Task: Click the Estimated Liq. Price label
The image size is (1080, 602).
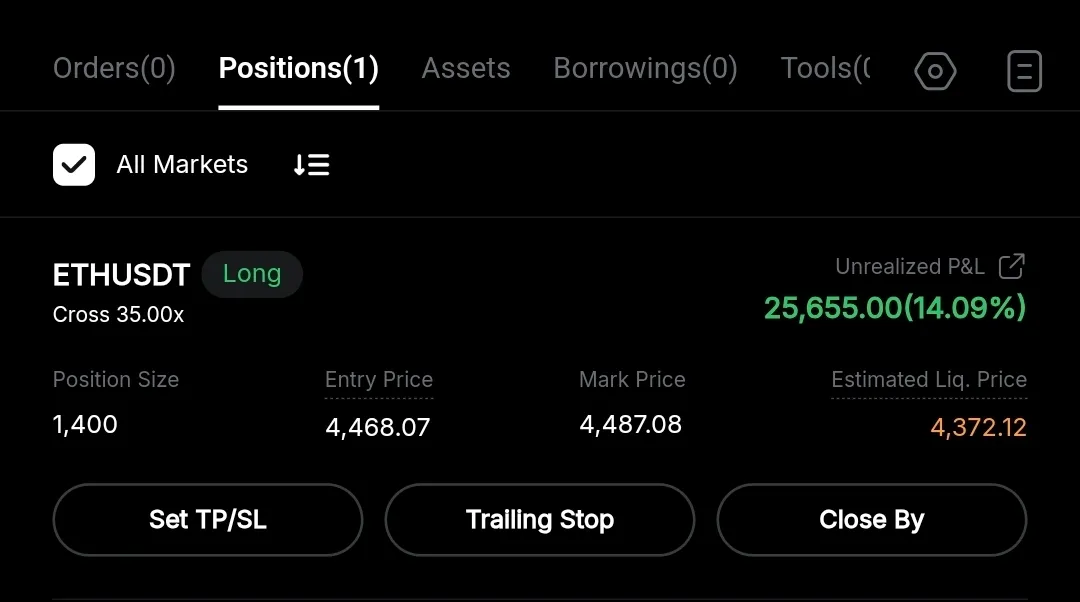Action: tap(929, 380)
